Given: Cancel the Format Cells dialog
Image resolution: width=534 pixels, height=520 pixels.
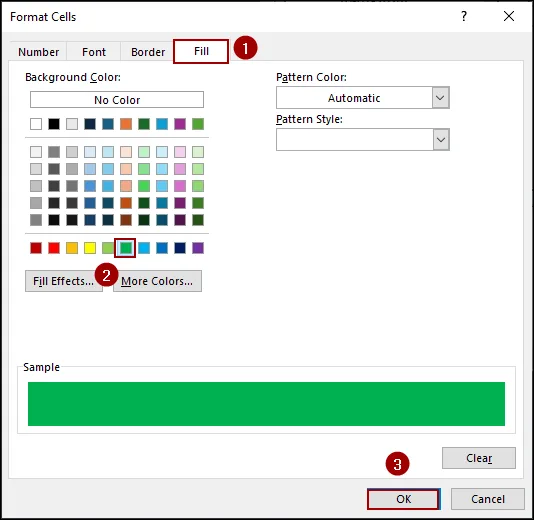Looking at the screenshot, I should point(487,499).
